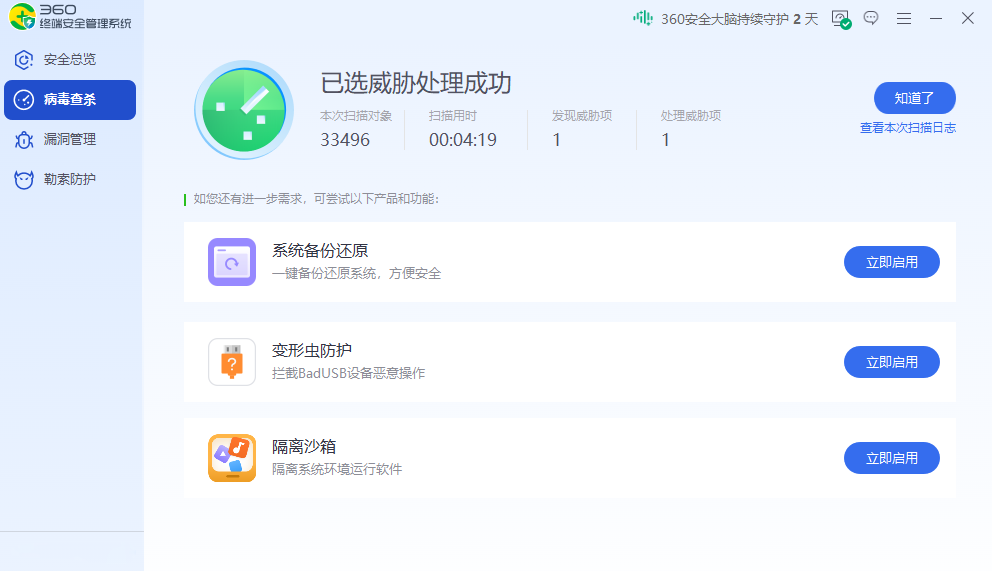
Task: Enable 系统备份还原 with 立即启用
Action: [x=891, y=262]
